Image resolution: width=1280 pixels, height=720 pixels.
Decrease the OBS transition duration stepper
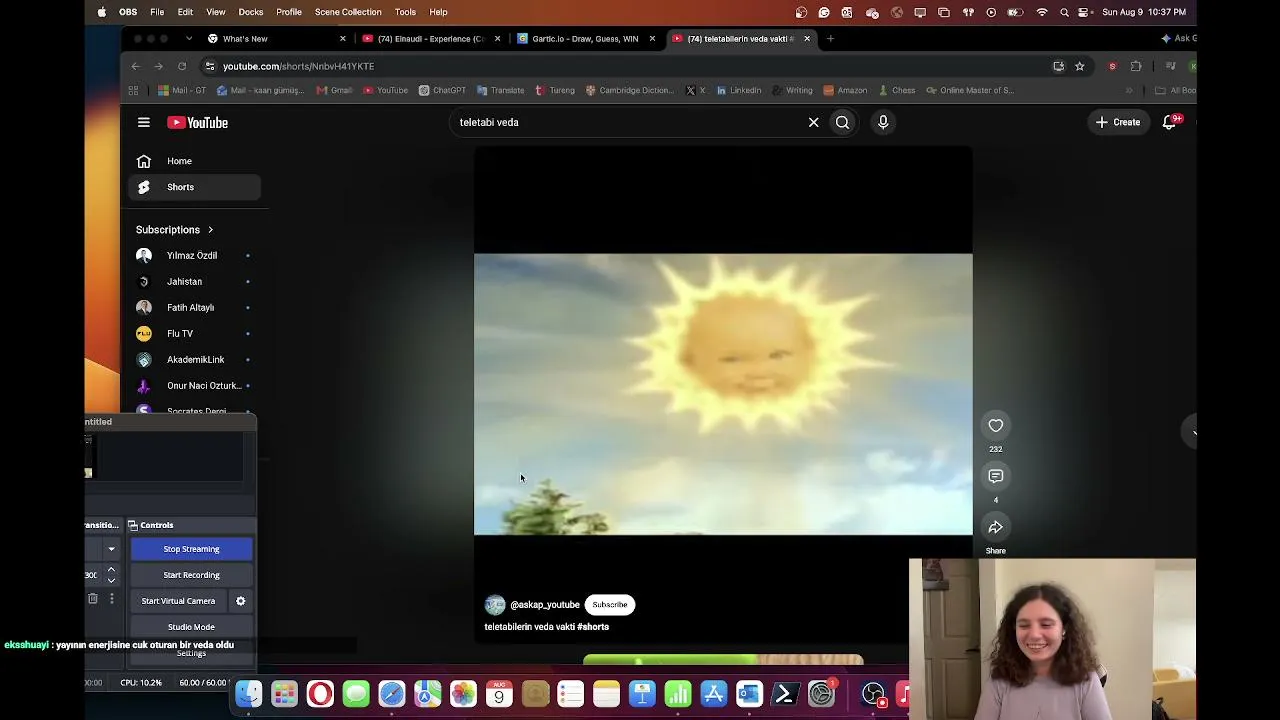tap(111, 580)
